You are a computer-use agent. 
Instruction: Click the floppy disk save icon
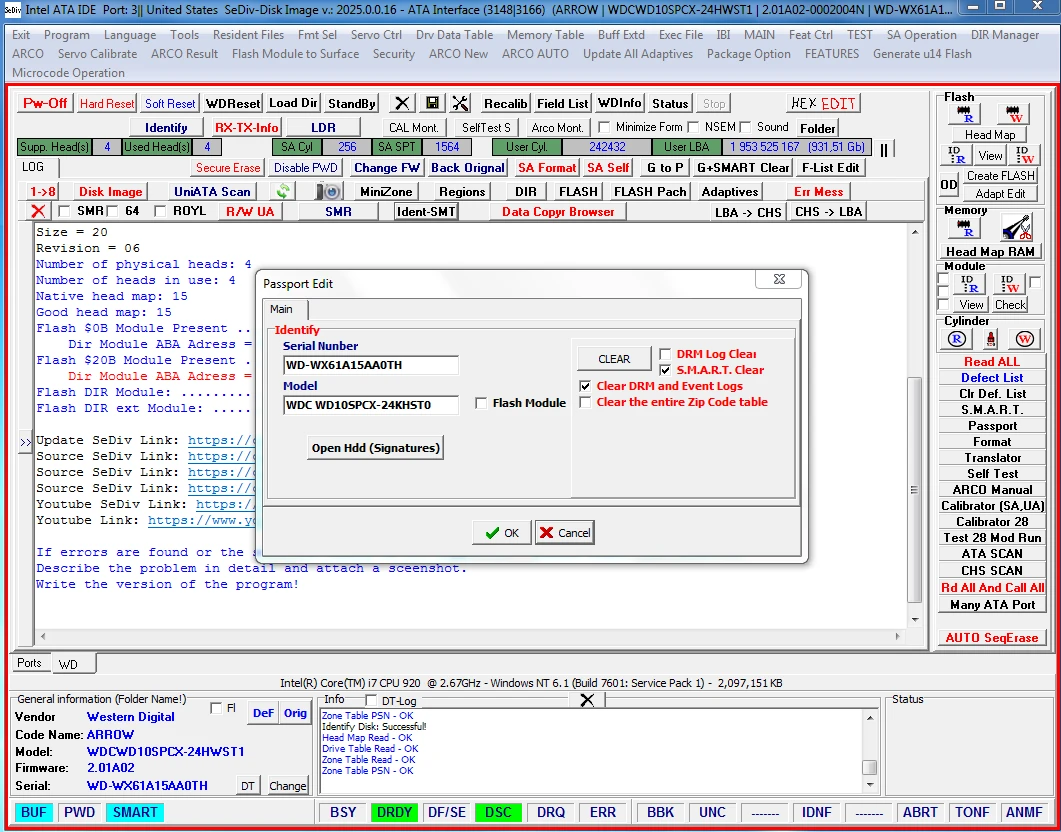pyautogui.click(x=431, y=103)
